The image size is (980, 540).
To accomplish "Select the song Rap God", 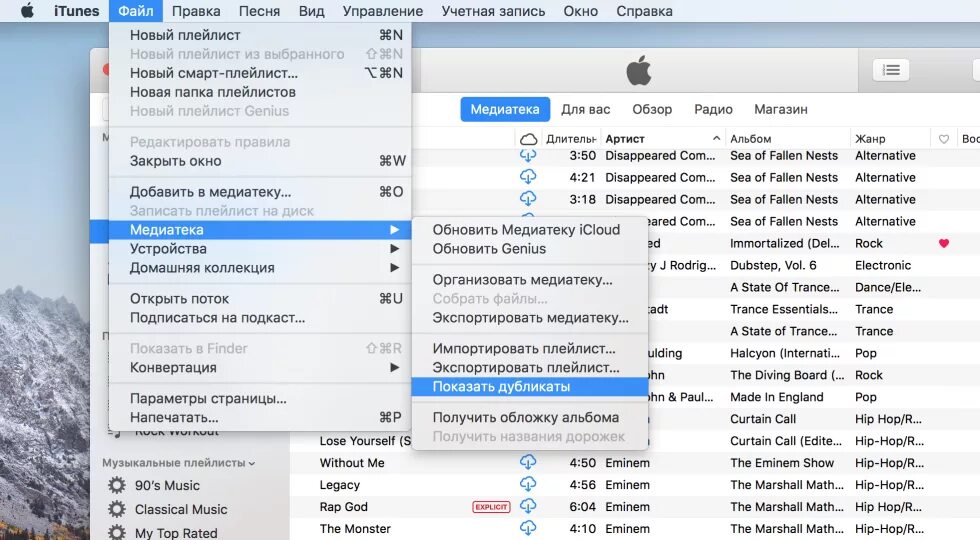I will tap(343, 506).
